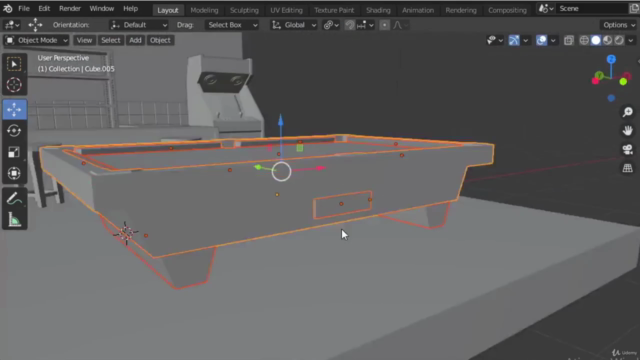Open the viewport Select menu

click(x=111, y=40)
